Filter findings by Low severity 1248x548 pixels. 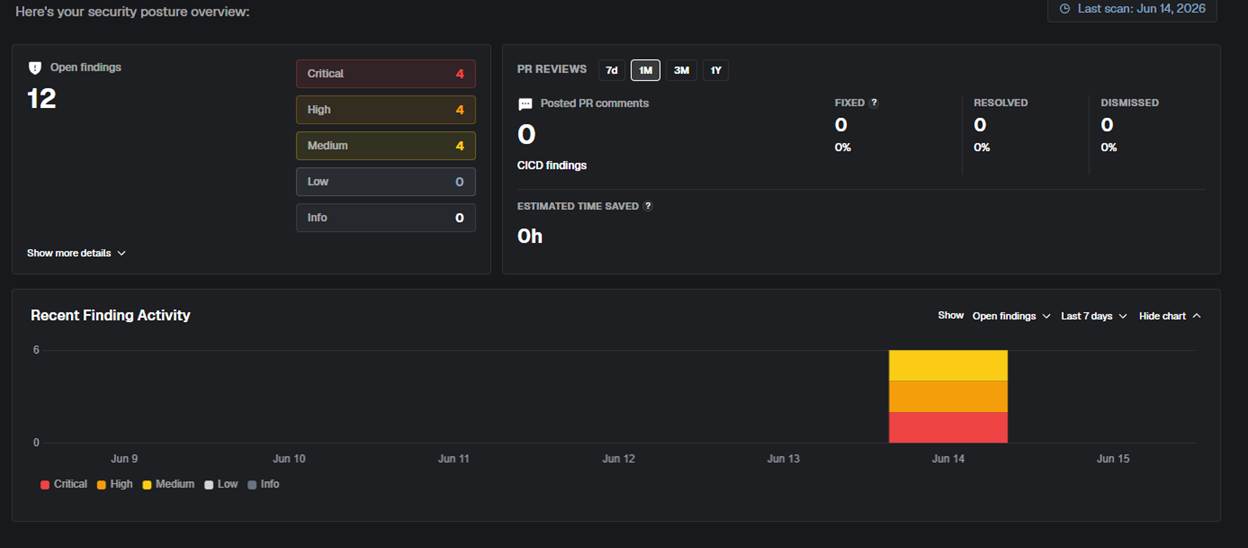pos(386,182)
